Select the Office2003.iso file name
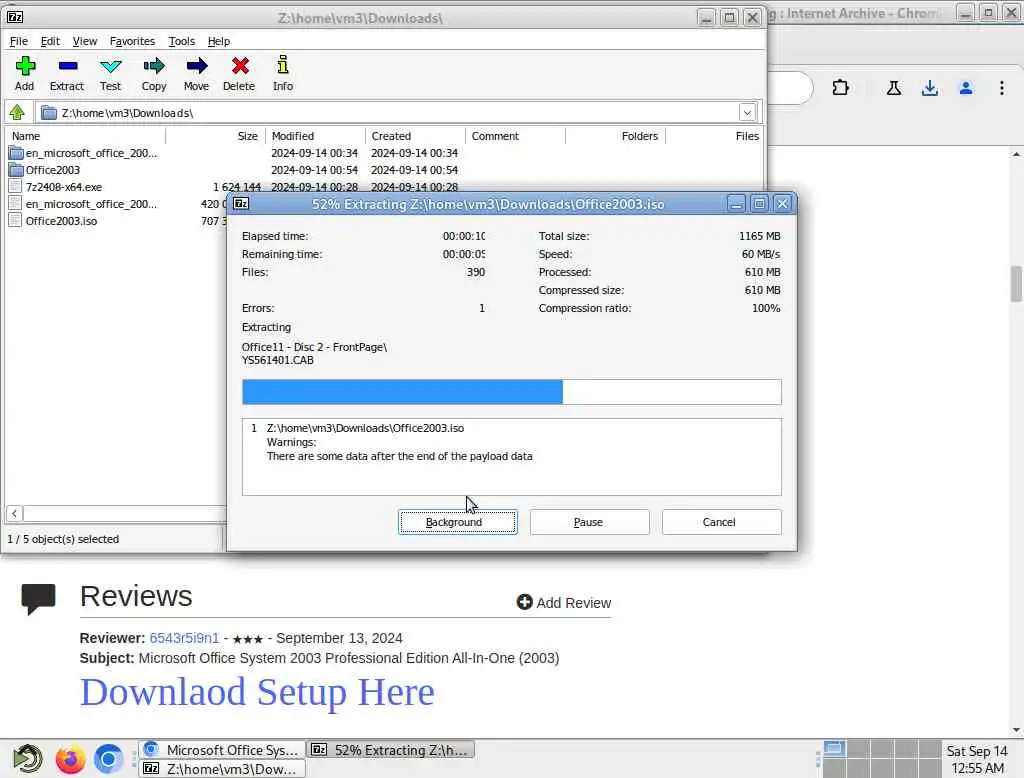Screen dimensions: 1024x778 [61, 221]
